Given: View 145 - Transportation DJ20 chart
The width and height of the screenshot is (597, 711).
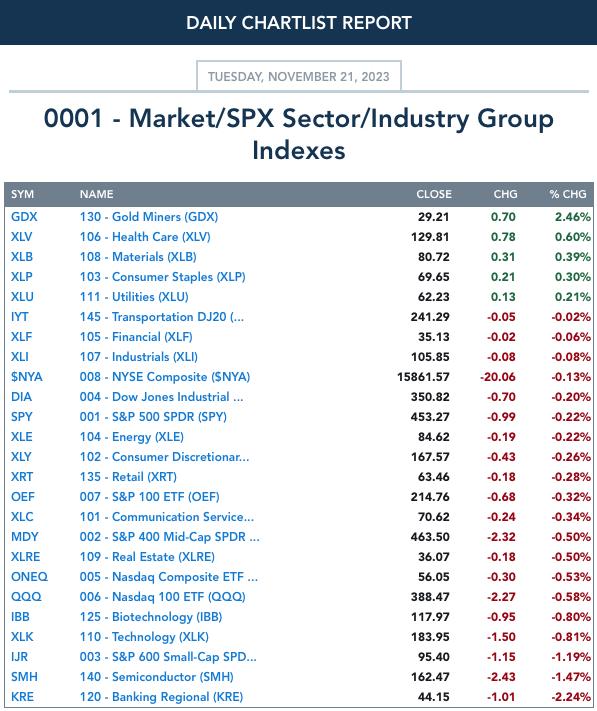Looking at the screenshot, I should [x=161, y=317].
